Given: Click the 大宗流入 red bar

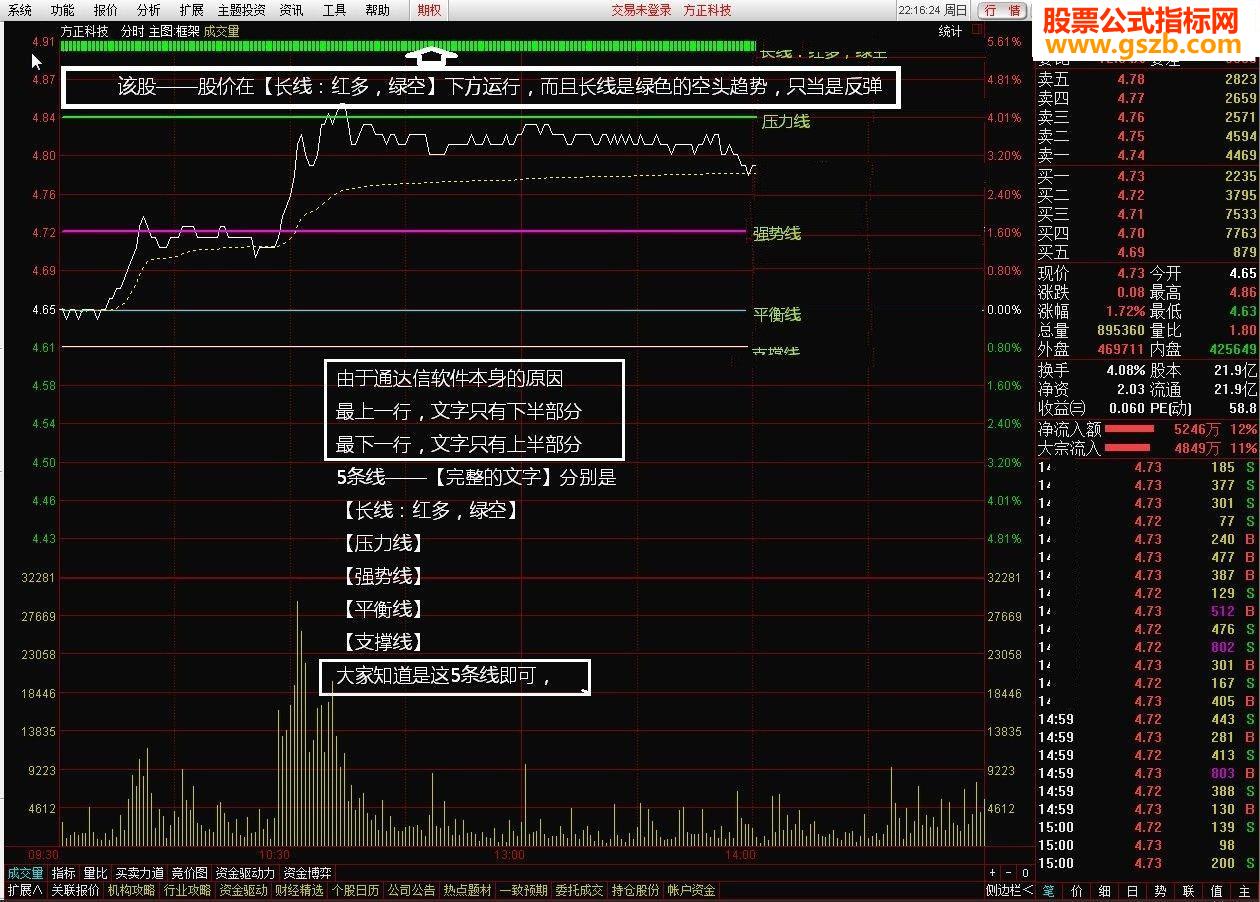Looking at the screenshot, I should (1128, 448).
